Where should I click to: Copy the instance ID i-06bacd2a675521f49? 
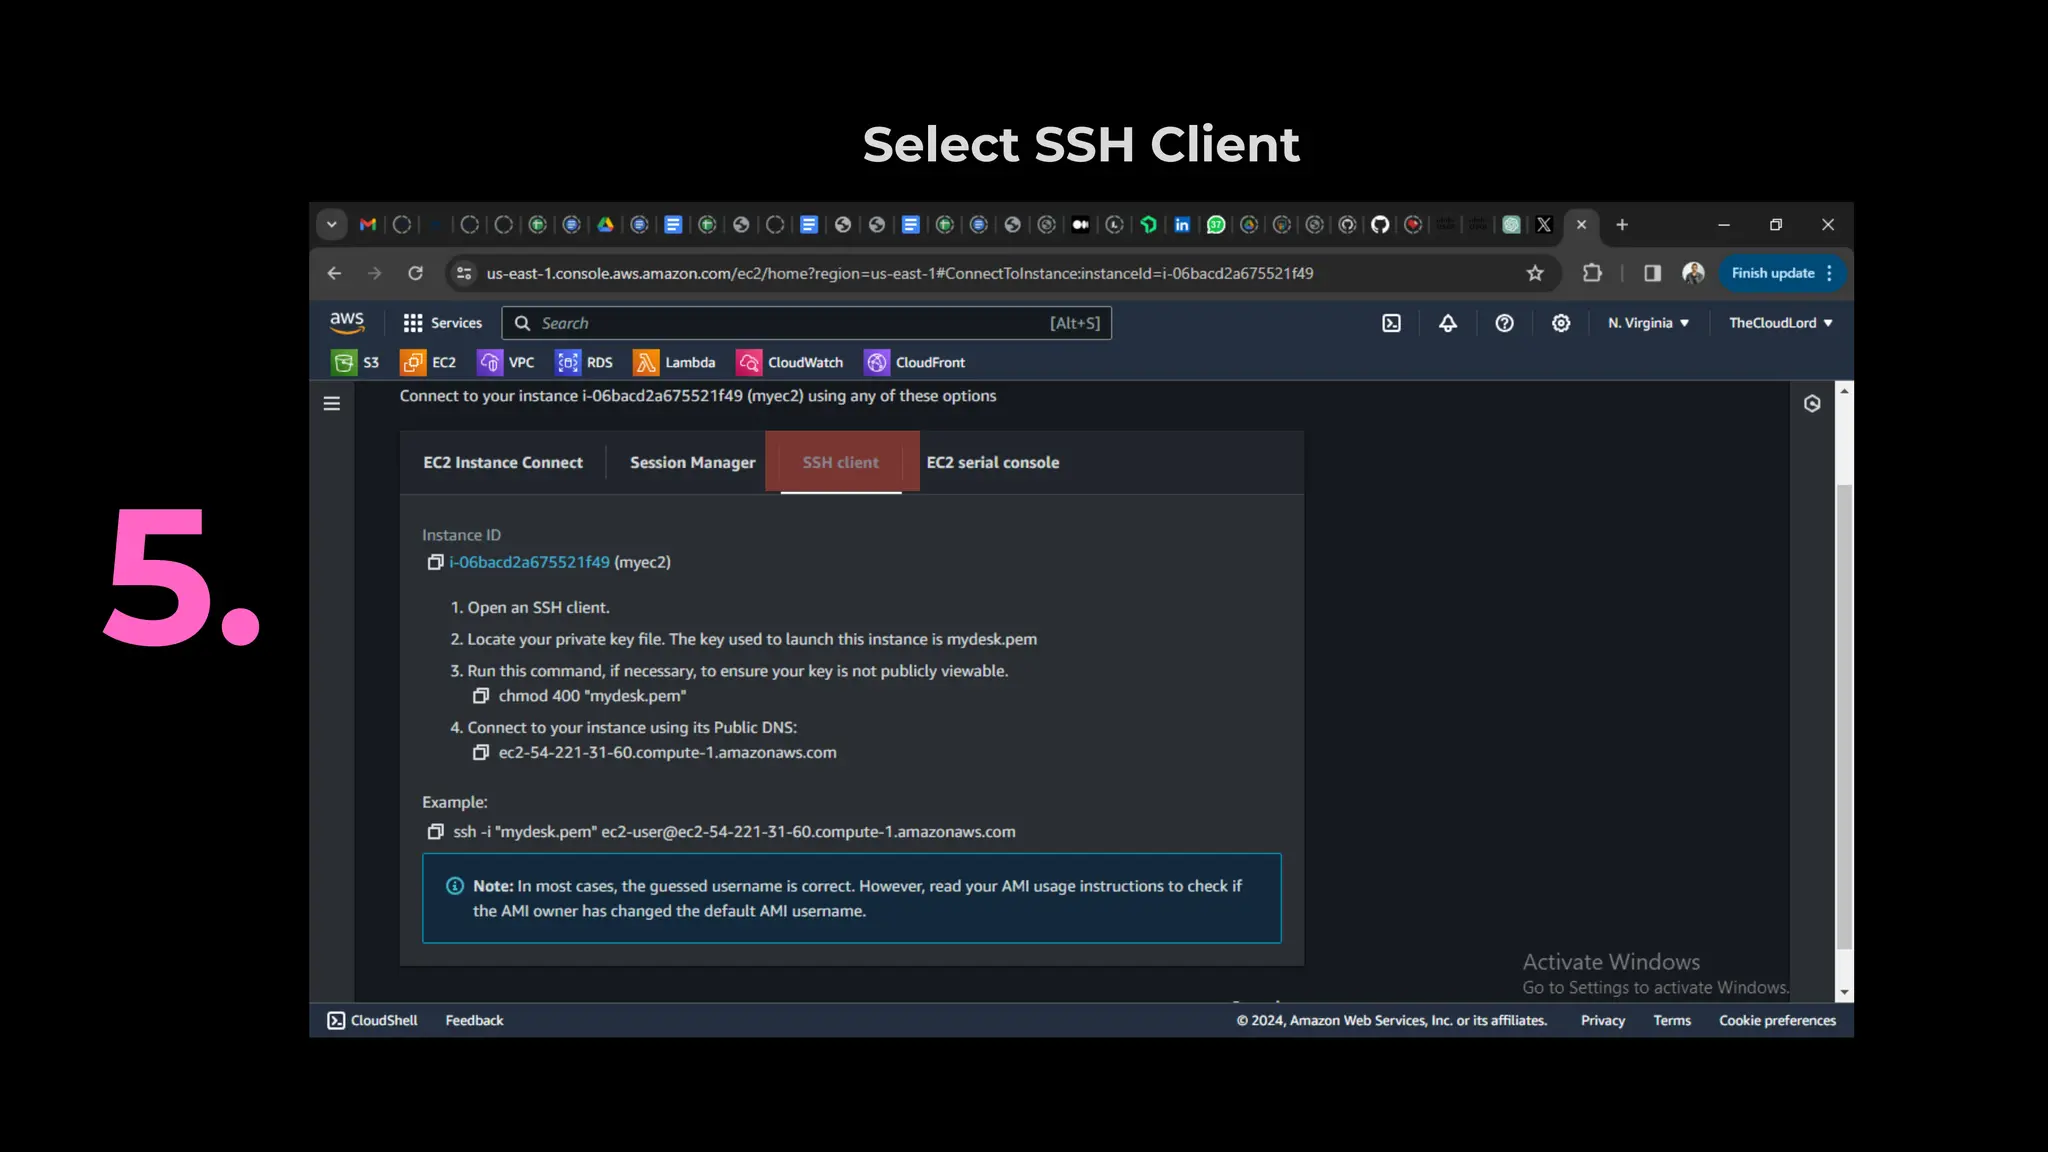(435, 562)
